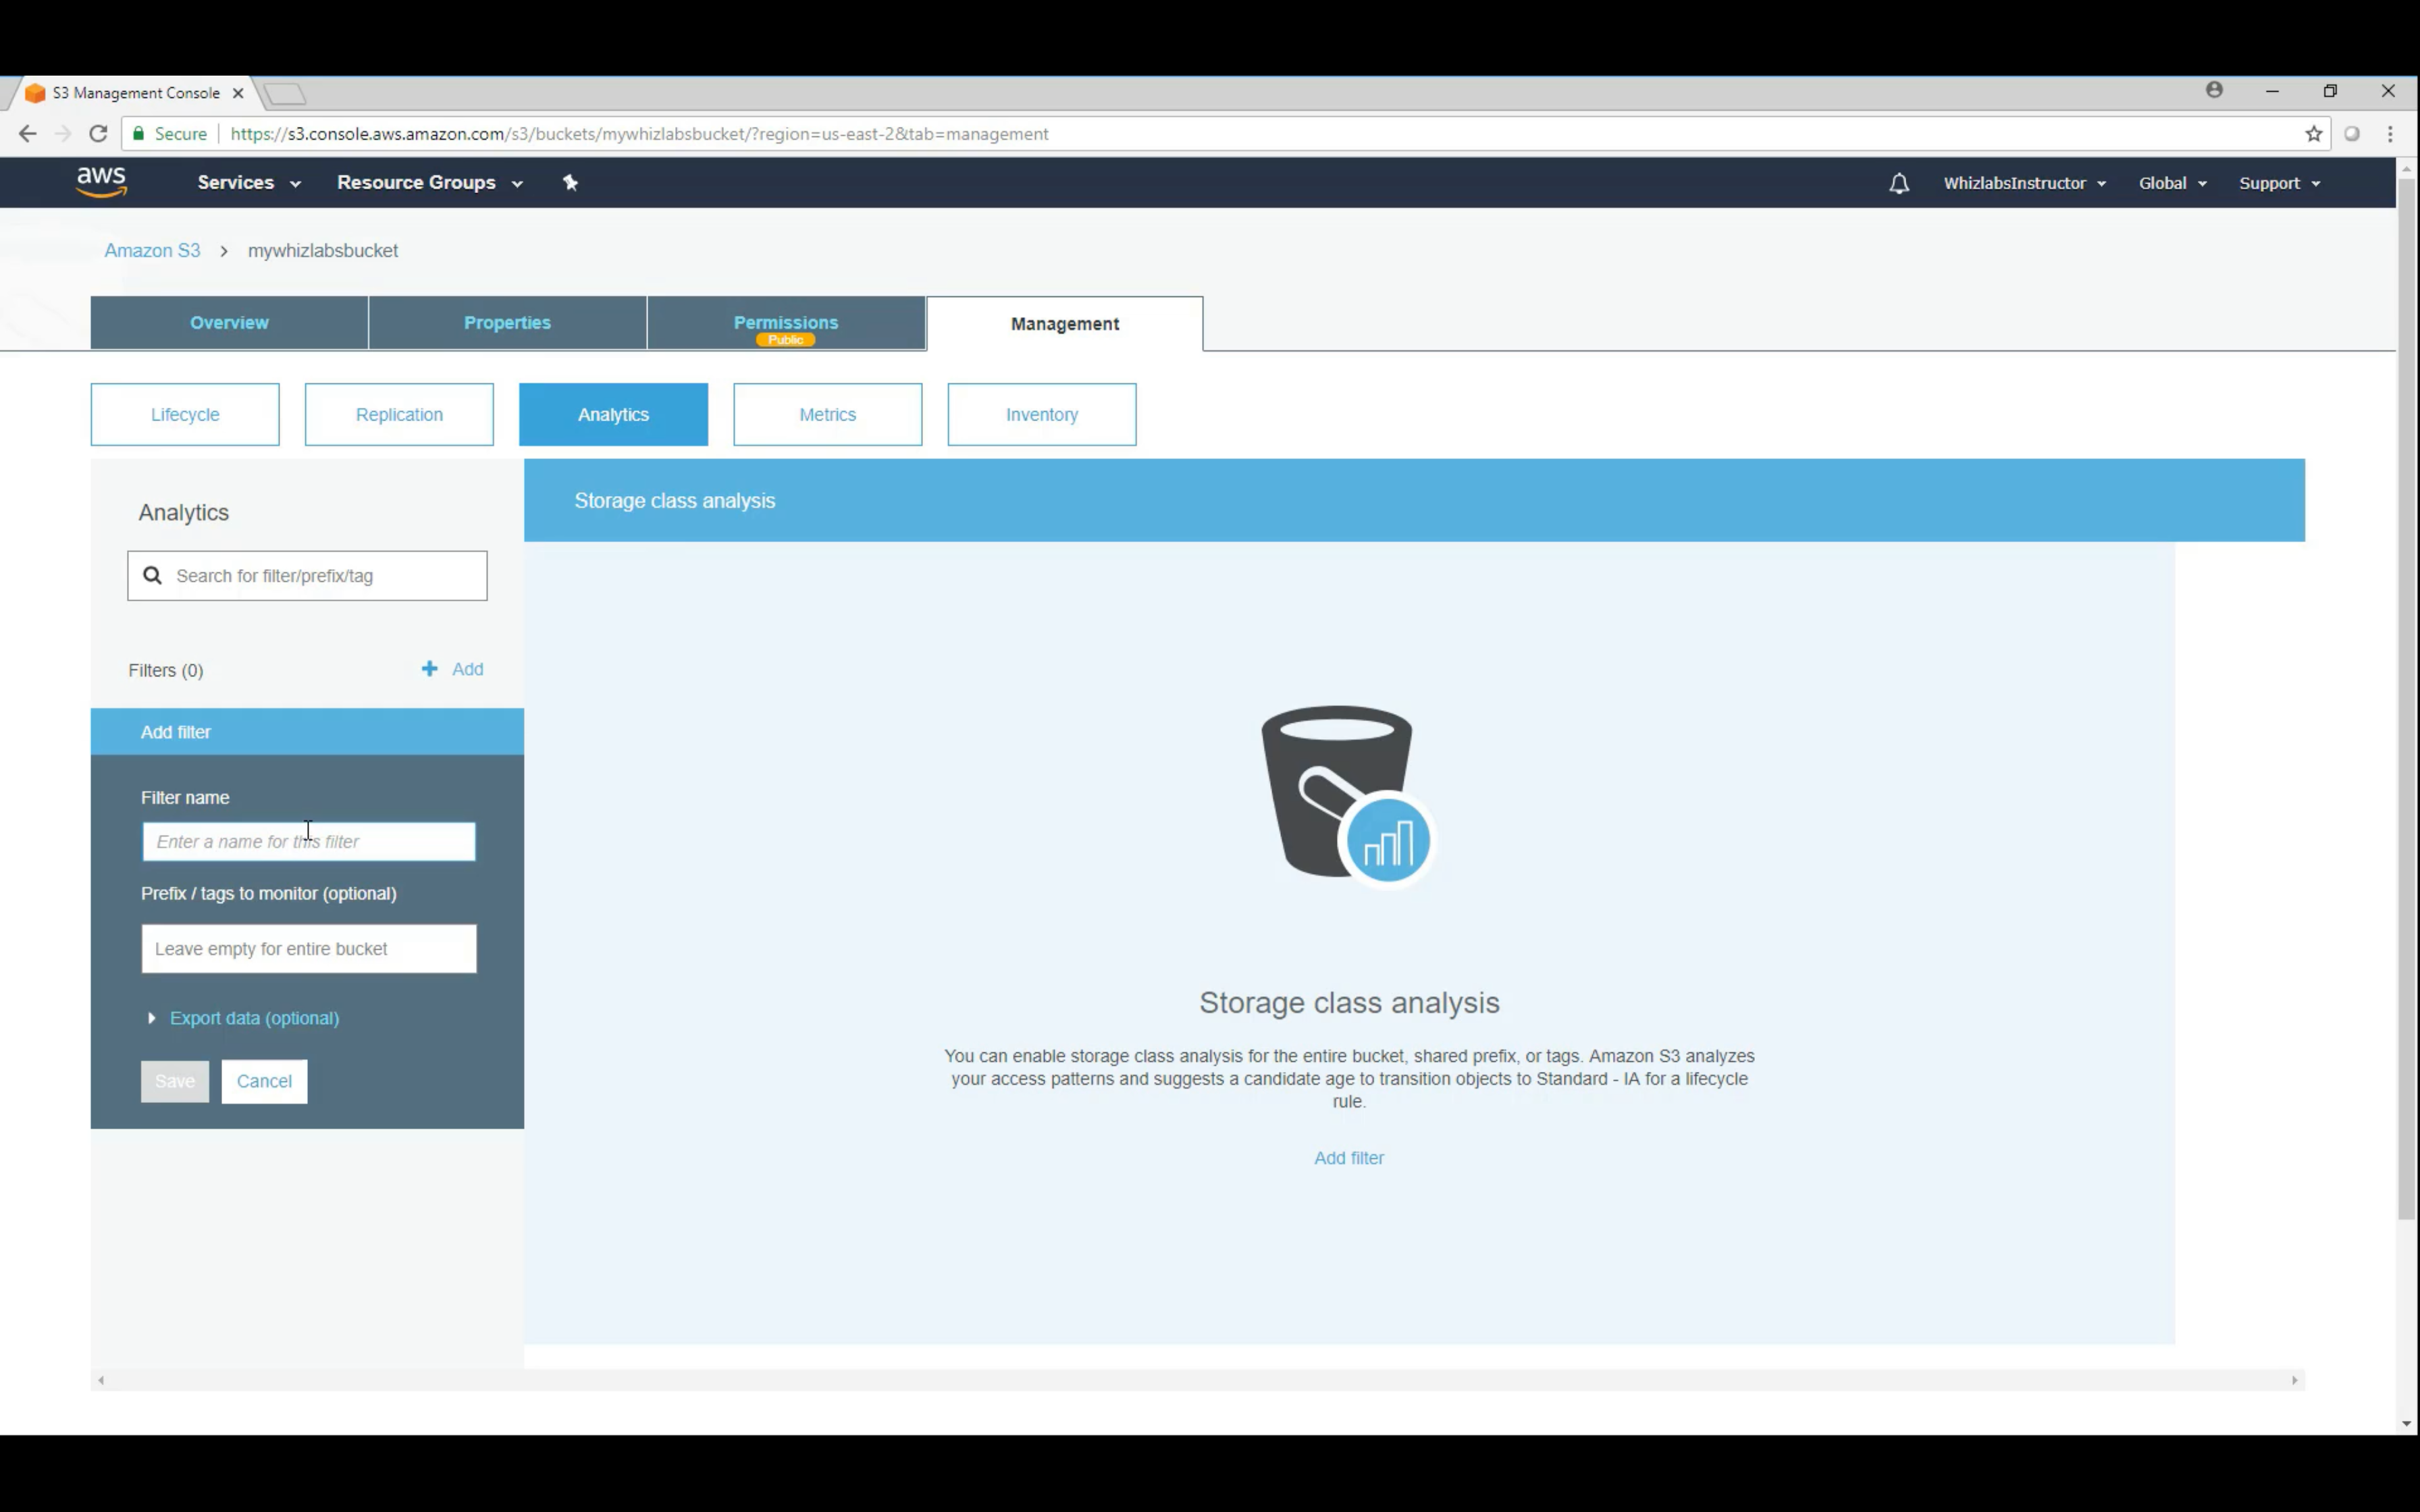Click the Amazon S3 breadcrumb link
2420x1512 pixels.
click(152, 251)
